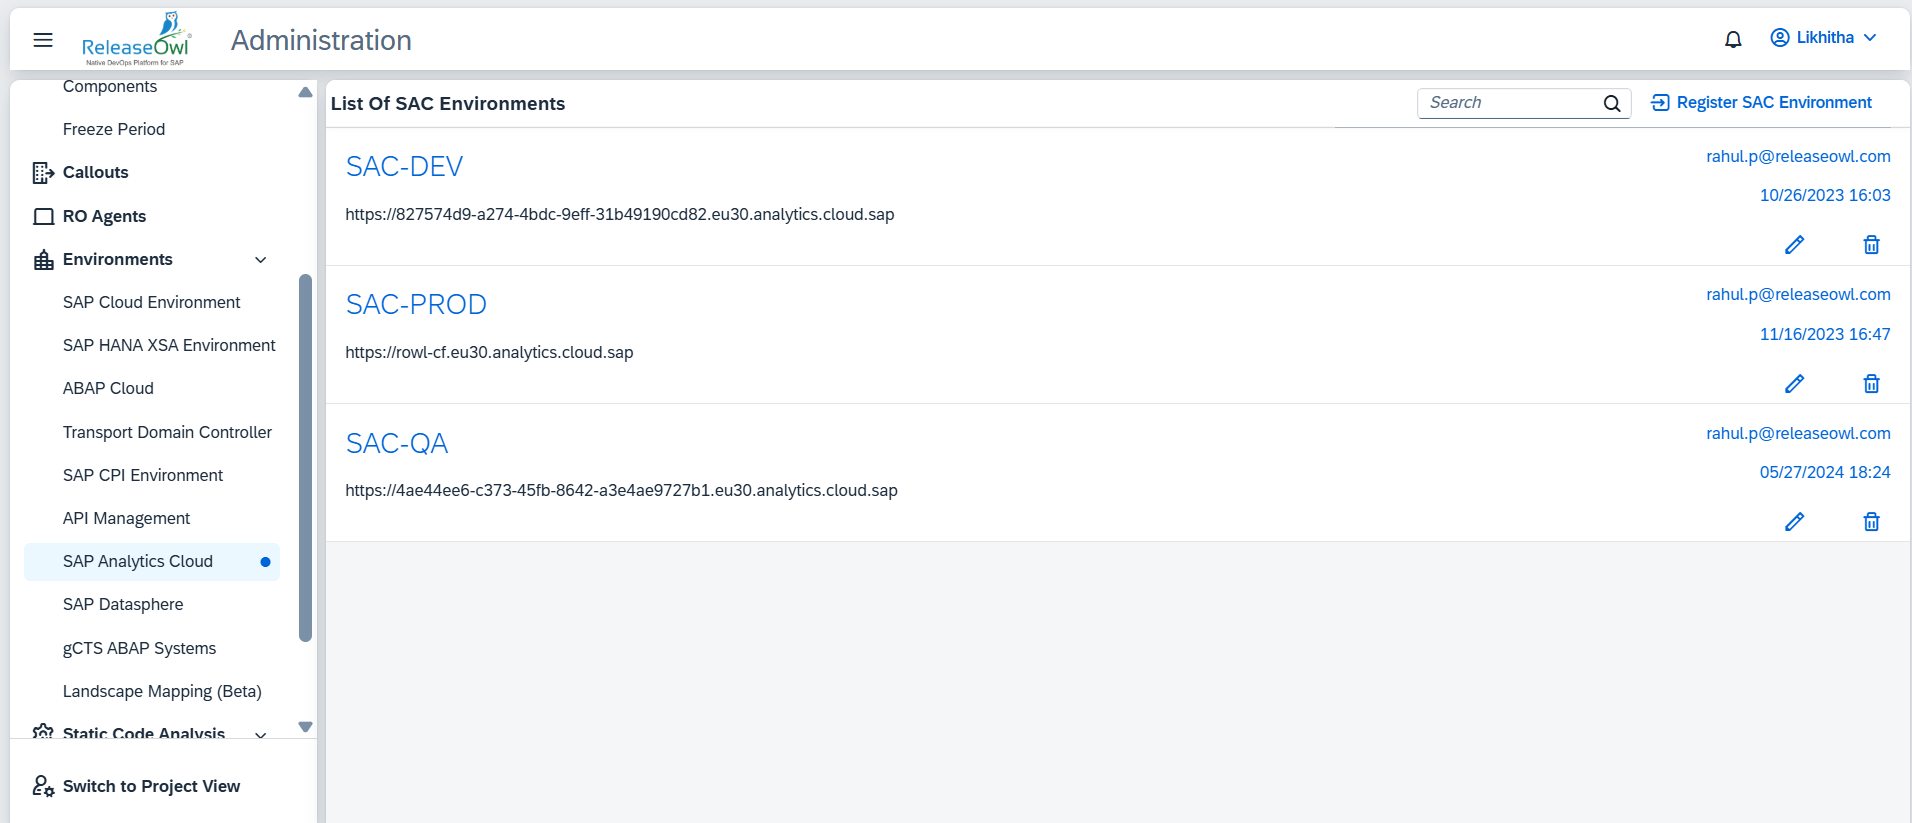Image resolution: width=1912 pixels, height=823 pixels.
Task: Delete the SAC-PROD environment
Action: click(1871, 384)
